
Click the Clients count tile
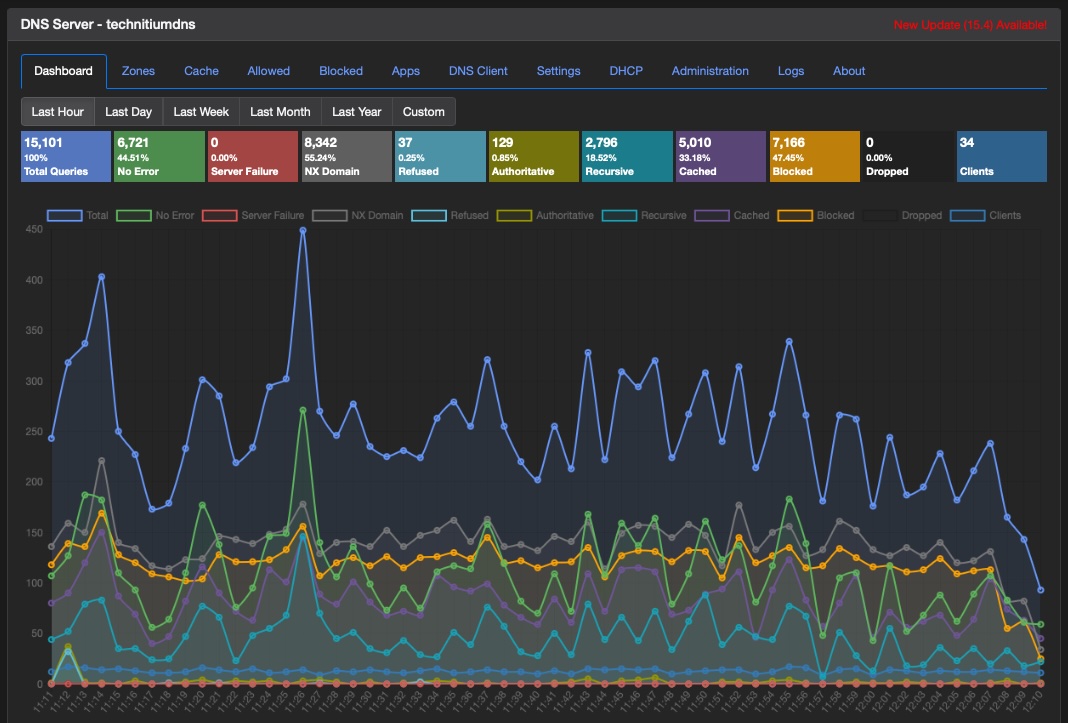1002,157
